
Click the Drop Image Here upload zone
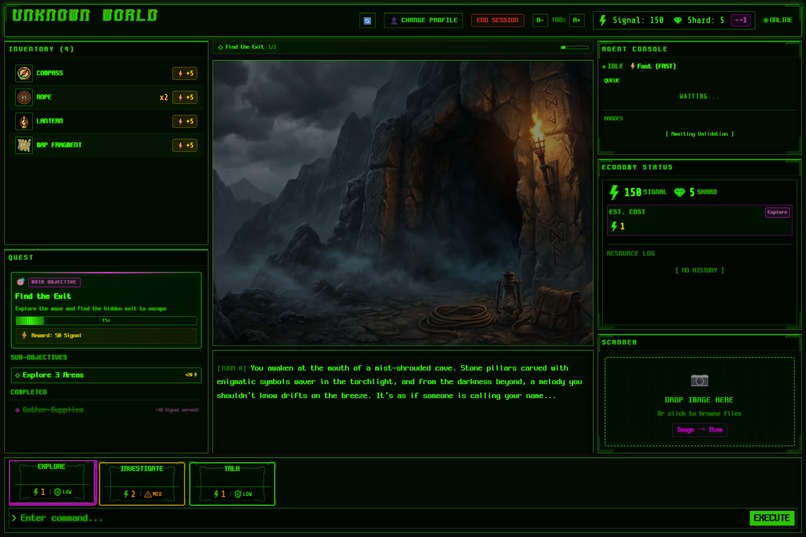pos(699,401)
